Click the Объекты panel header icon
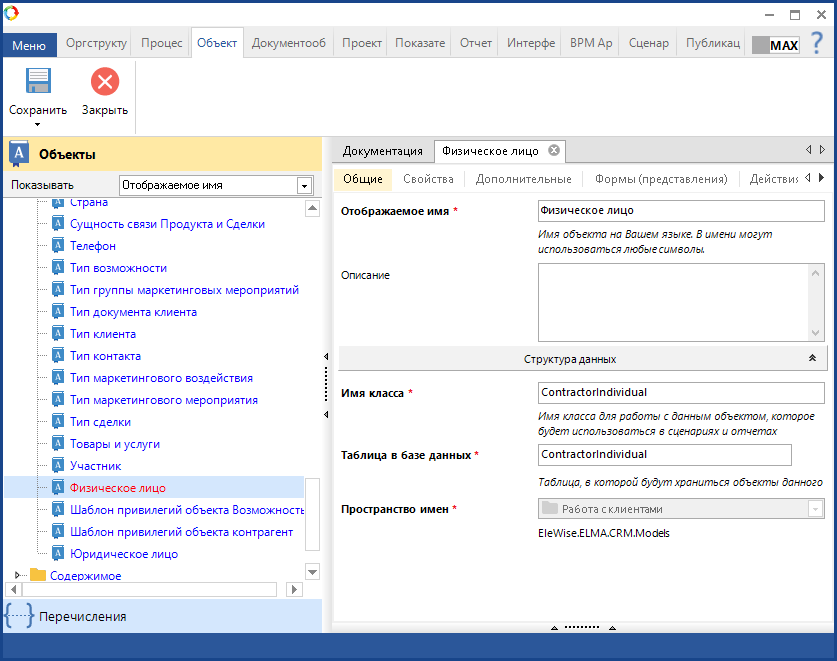The height and width of the screenshot is (661, 837). tap(19, 154)
